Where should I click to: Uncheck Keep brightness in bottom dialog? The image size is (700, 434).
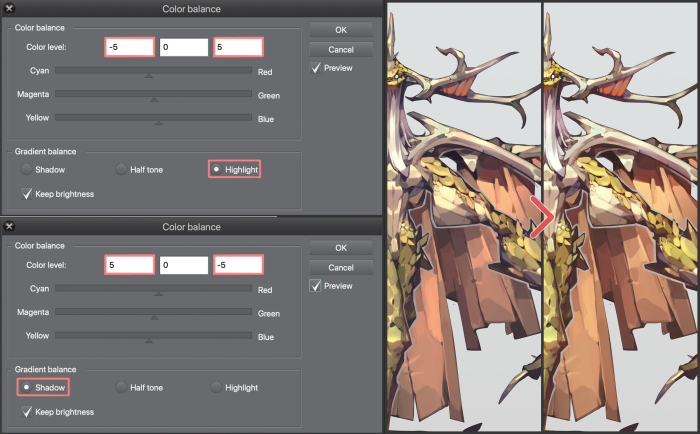pyautogui.click(x=27, y=411)
